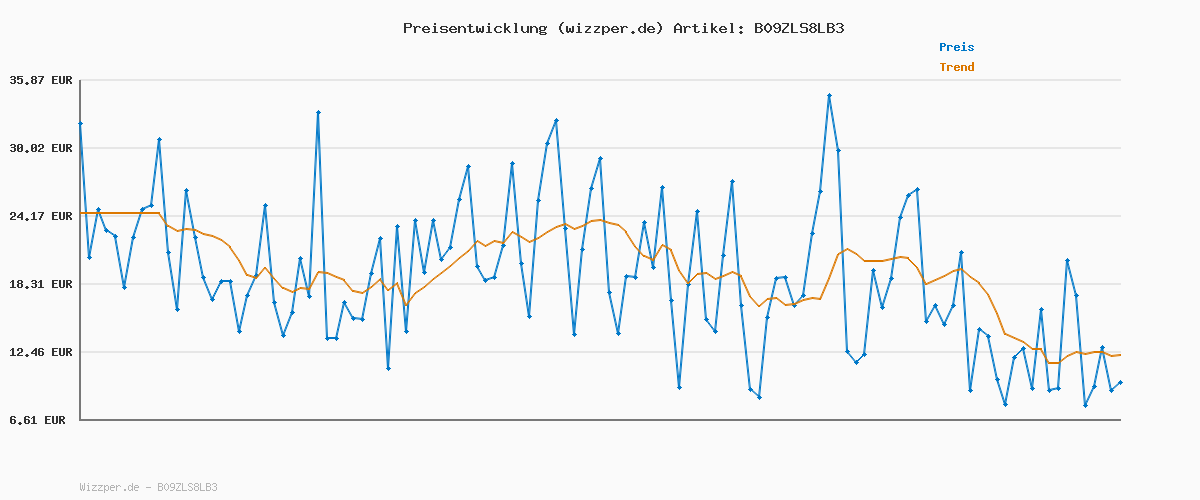1200x500 pixels.
Task: Click the left start of the orange Trend line
Action: tap(81, 213)
